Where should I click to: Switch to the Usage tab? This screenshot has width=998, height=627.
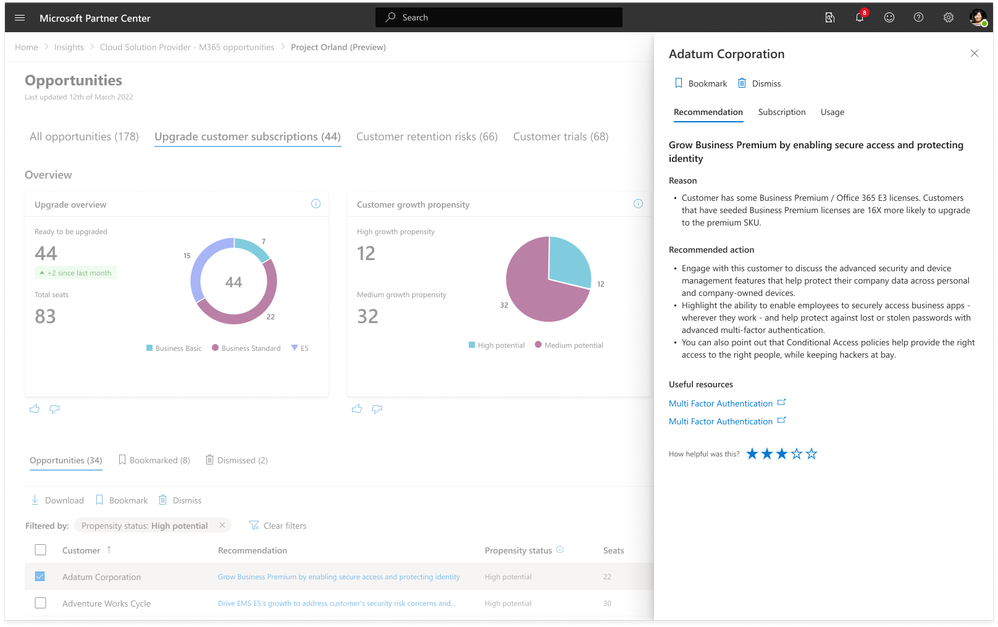832,112
